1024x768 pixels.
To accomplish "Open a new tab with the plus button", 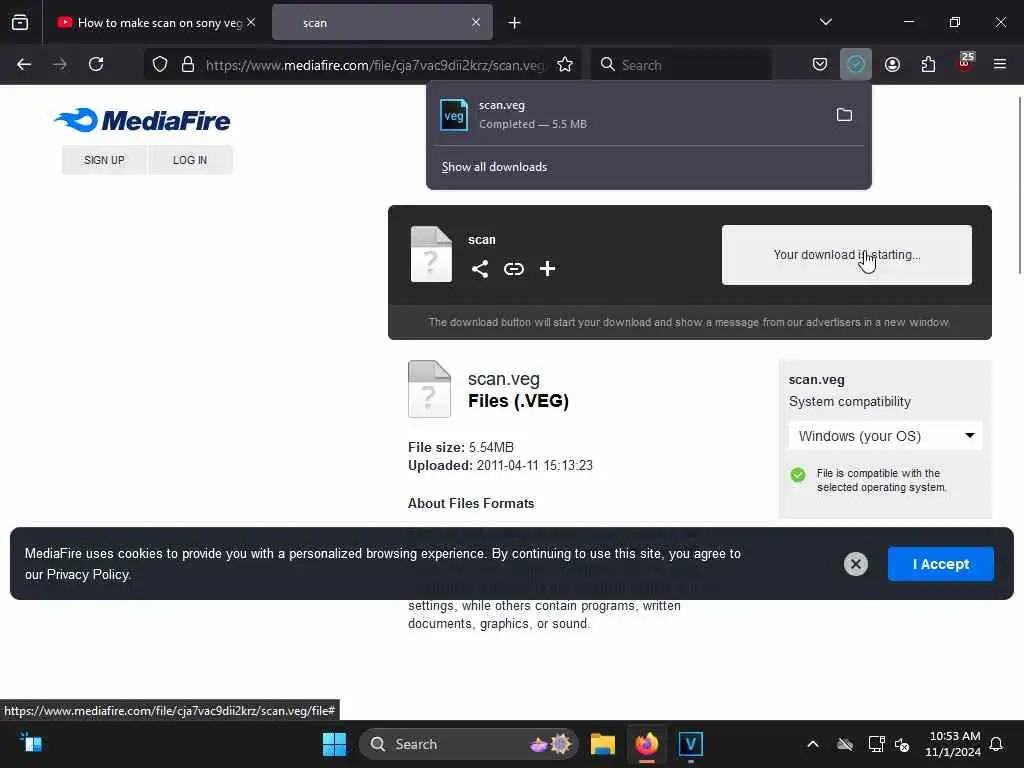I will (514, 23).
